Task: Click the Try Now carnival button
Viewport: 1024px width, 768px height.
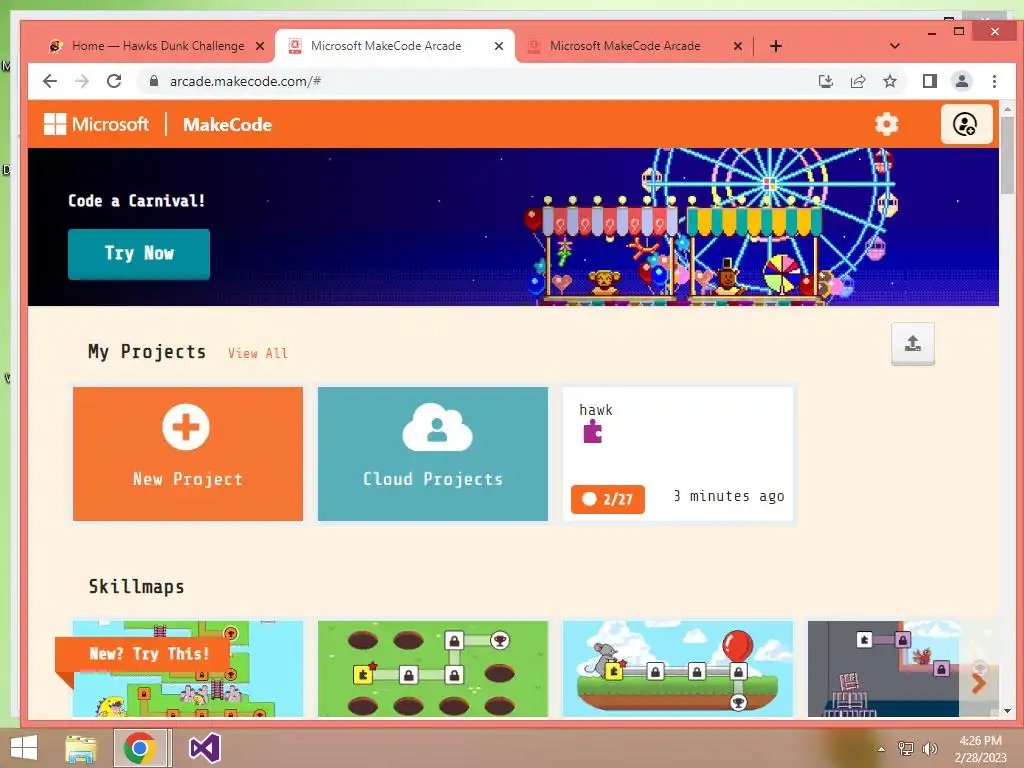Action: click(138, 253)
